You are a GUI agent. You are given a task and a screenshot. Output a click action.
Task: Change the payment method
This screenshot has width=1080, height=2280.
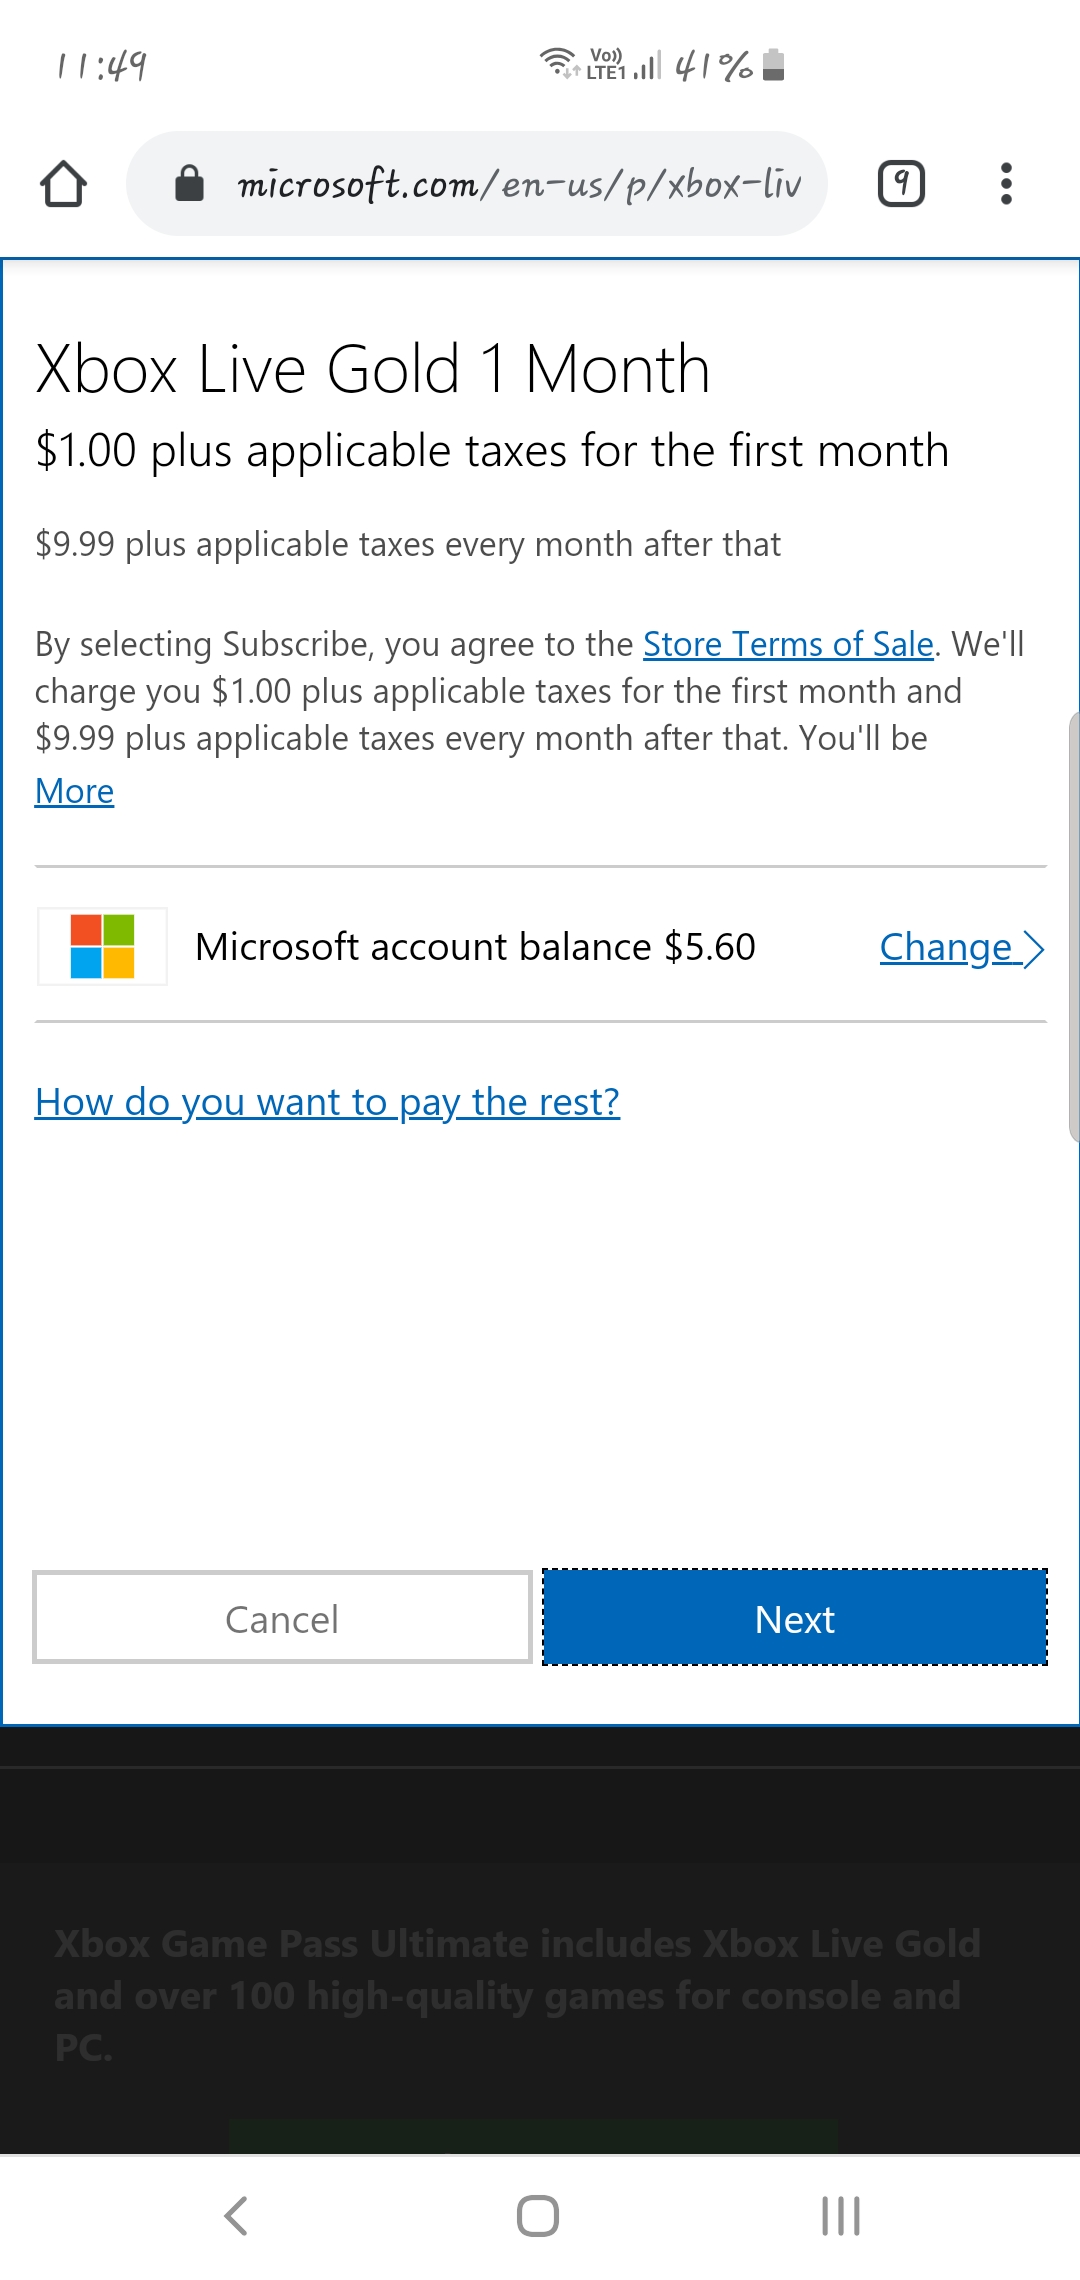tap(946, 947)
